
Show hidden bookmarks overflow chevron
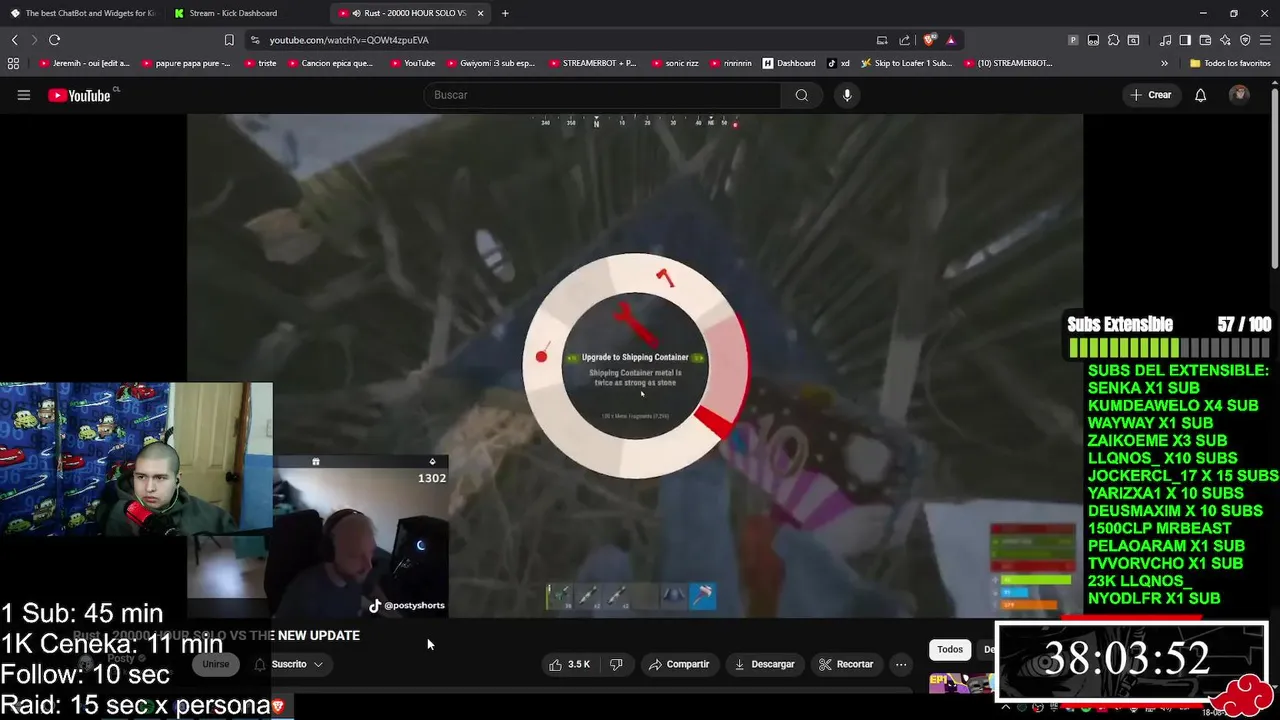[x=1164, y=63]
